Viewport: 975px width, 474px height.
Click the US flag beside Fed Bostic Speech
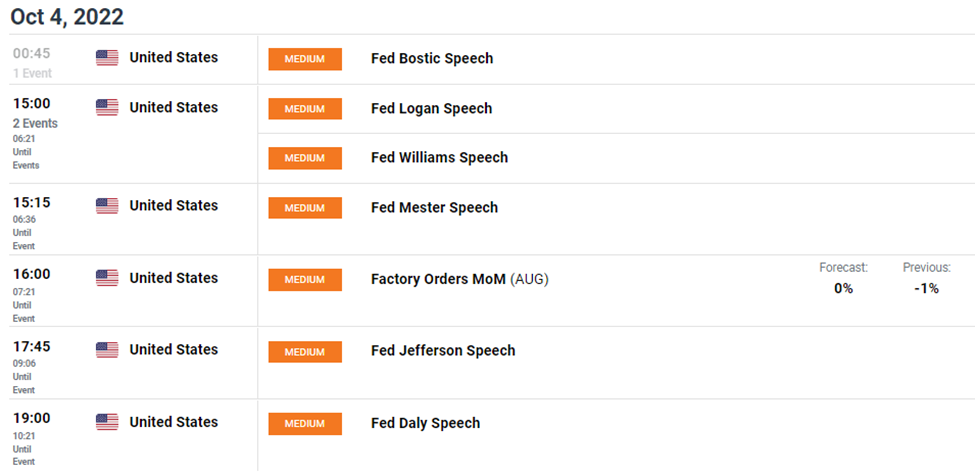[107, 58]
